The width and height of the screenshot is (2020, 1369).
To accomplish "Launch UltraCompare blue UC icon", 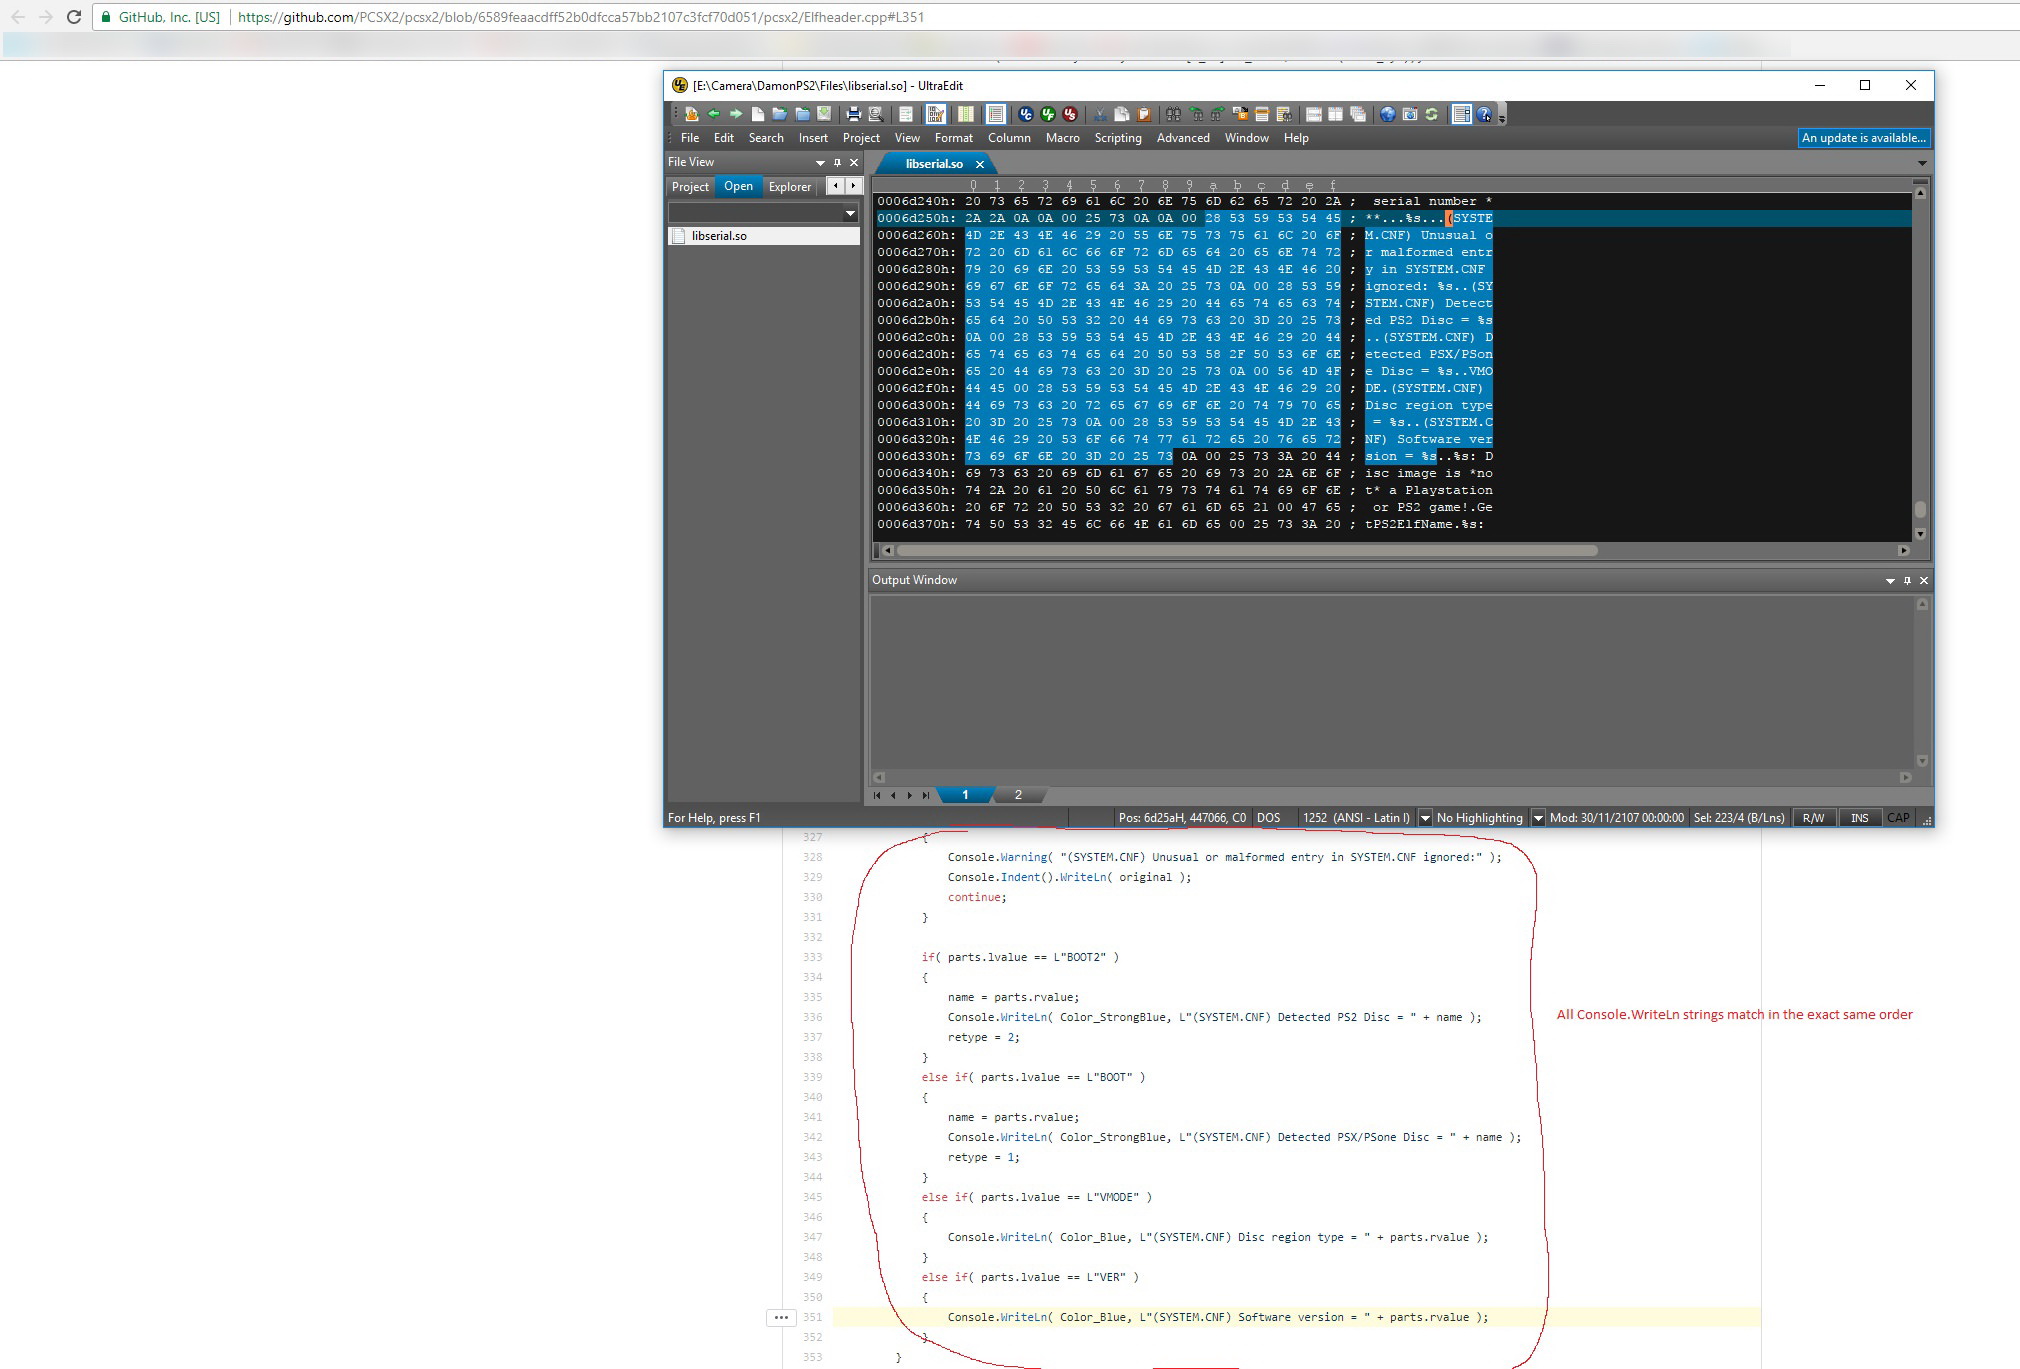I will pos(1025,114).
